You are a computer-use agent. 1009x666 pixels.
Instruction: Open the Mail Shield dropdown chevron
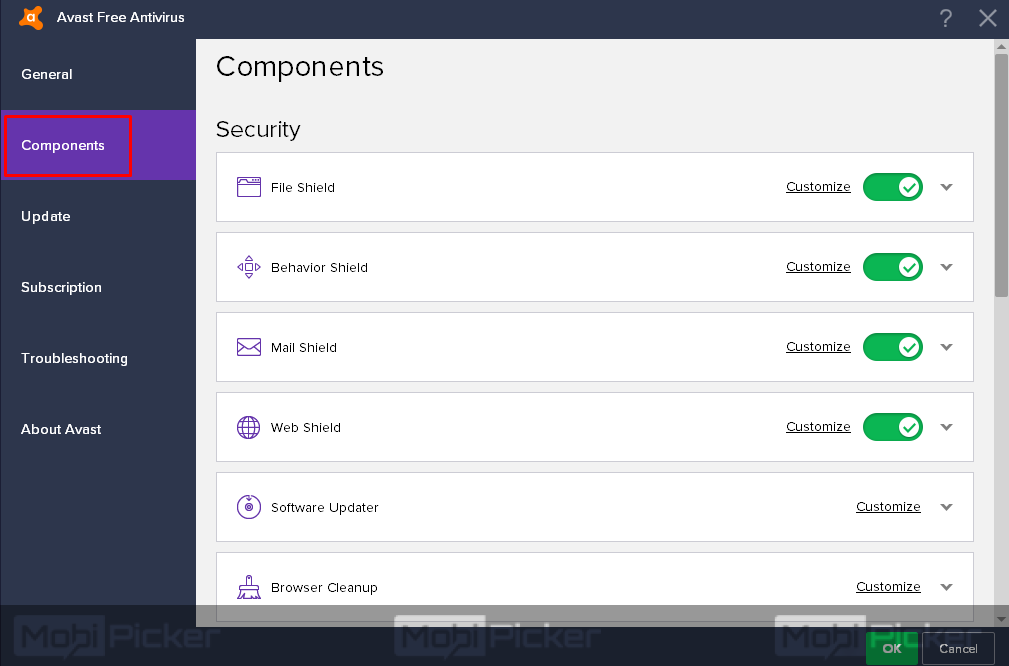pos(946,347)
